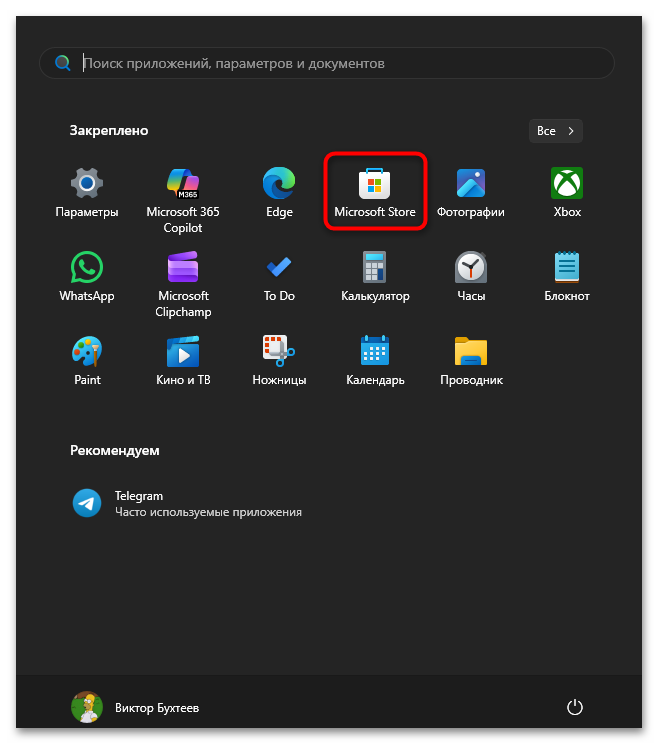Expand all apps with Все button
Image resolution: width=658 pixels, height=744 pixels.
tap(555, 131)
